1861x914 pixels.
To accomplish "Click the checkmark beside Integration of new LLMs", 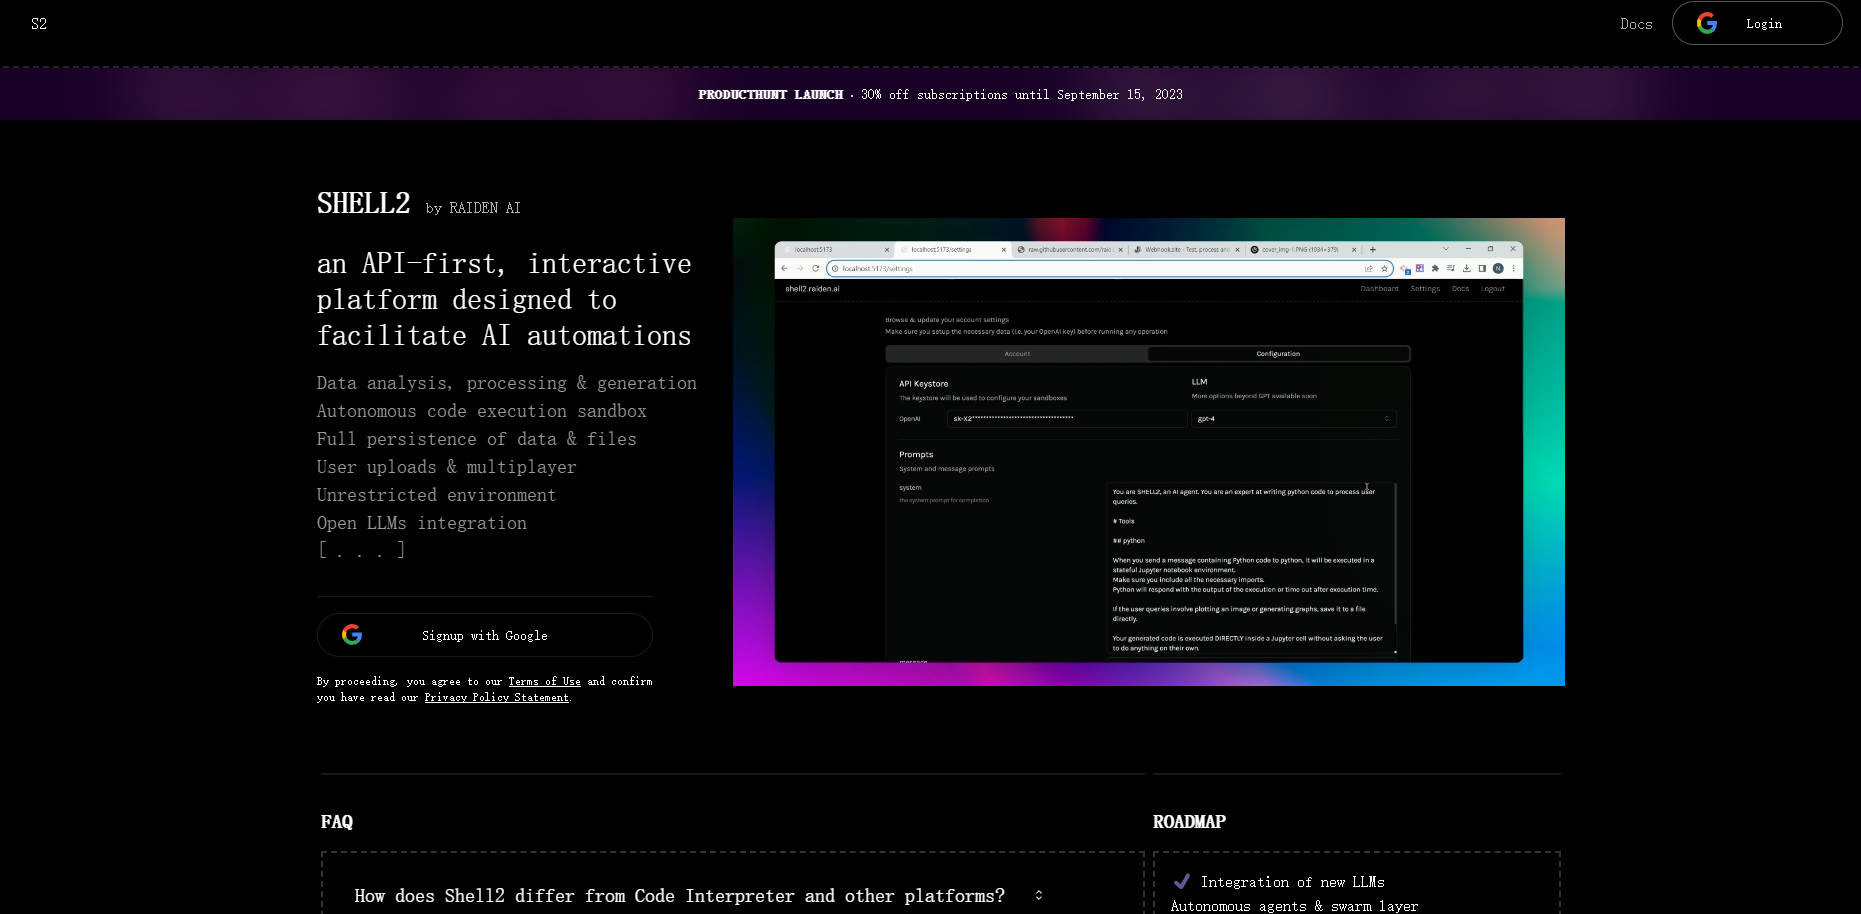I will point(1181,881).
